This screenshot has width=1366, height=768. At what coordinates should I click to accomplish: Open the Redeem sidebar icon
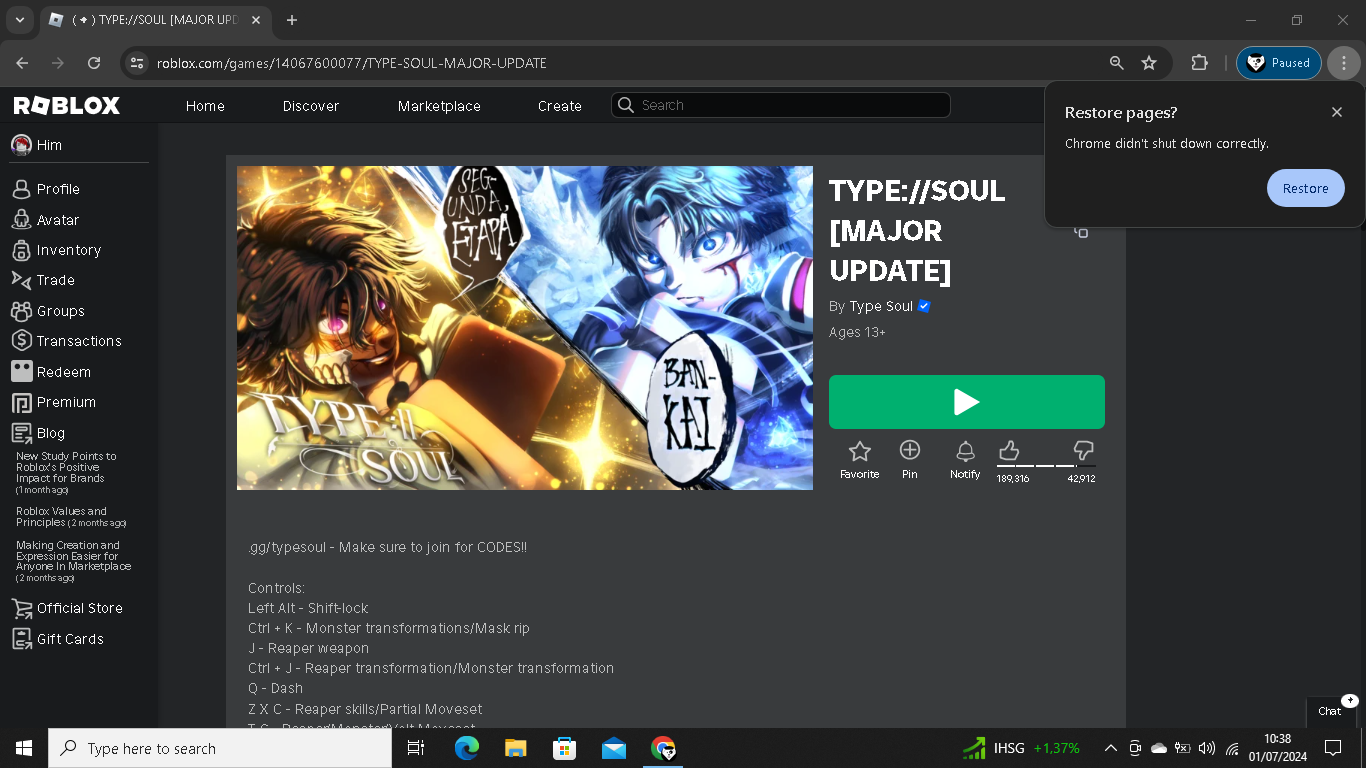pyautogui.click(x=21, y=372)
